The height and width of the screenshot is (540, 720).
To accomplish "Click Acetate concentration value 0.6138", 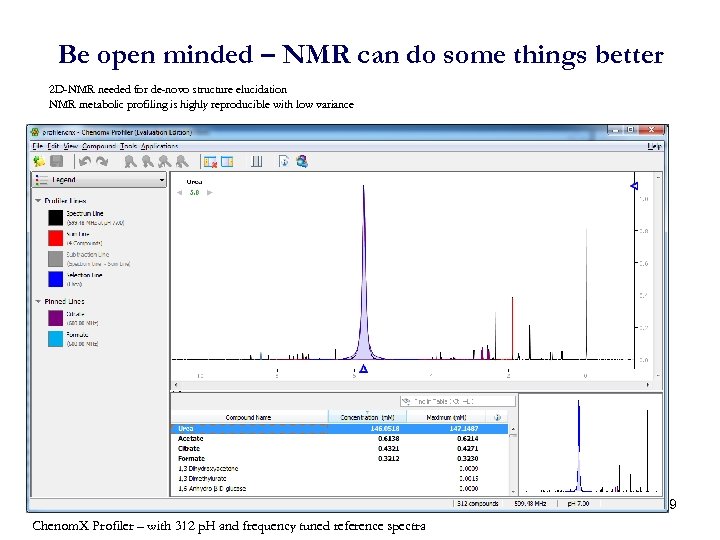I will (x=388, y=439).
